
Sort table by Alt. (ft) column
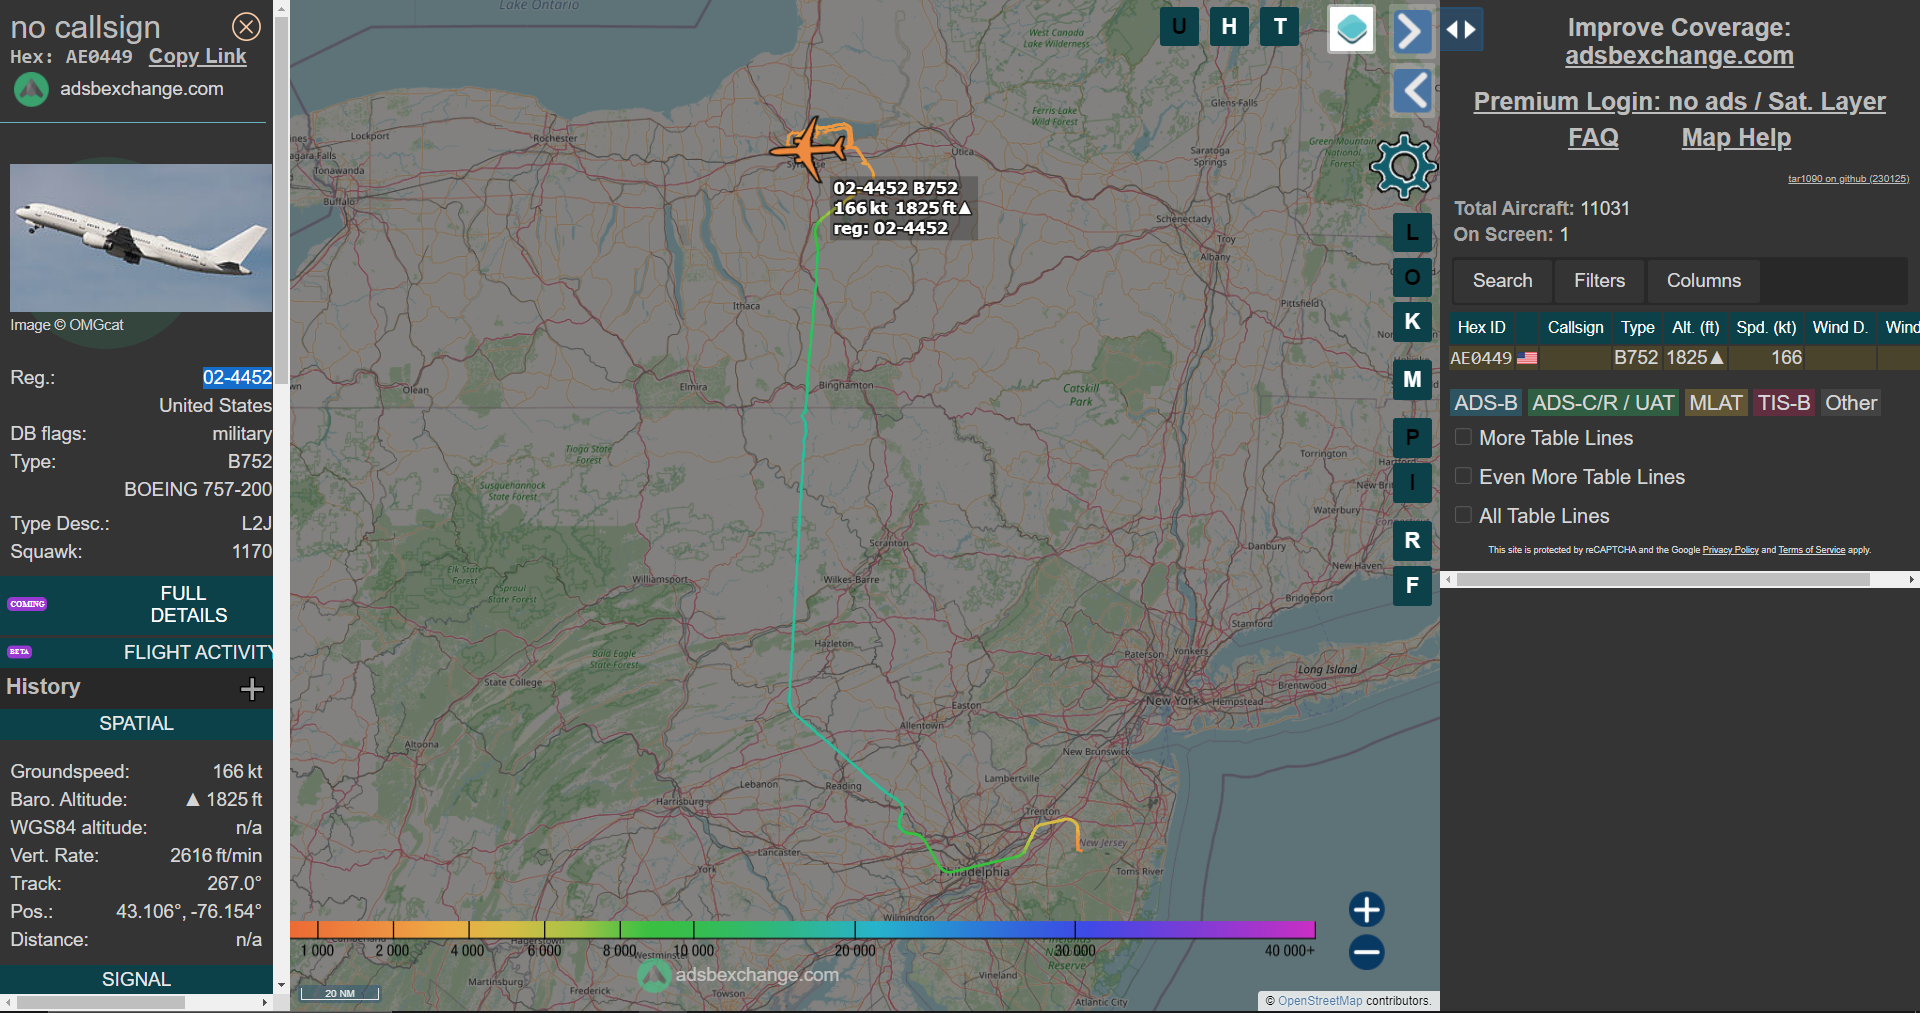(1695, 327)
